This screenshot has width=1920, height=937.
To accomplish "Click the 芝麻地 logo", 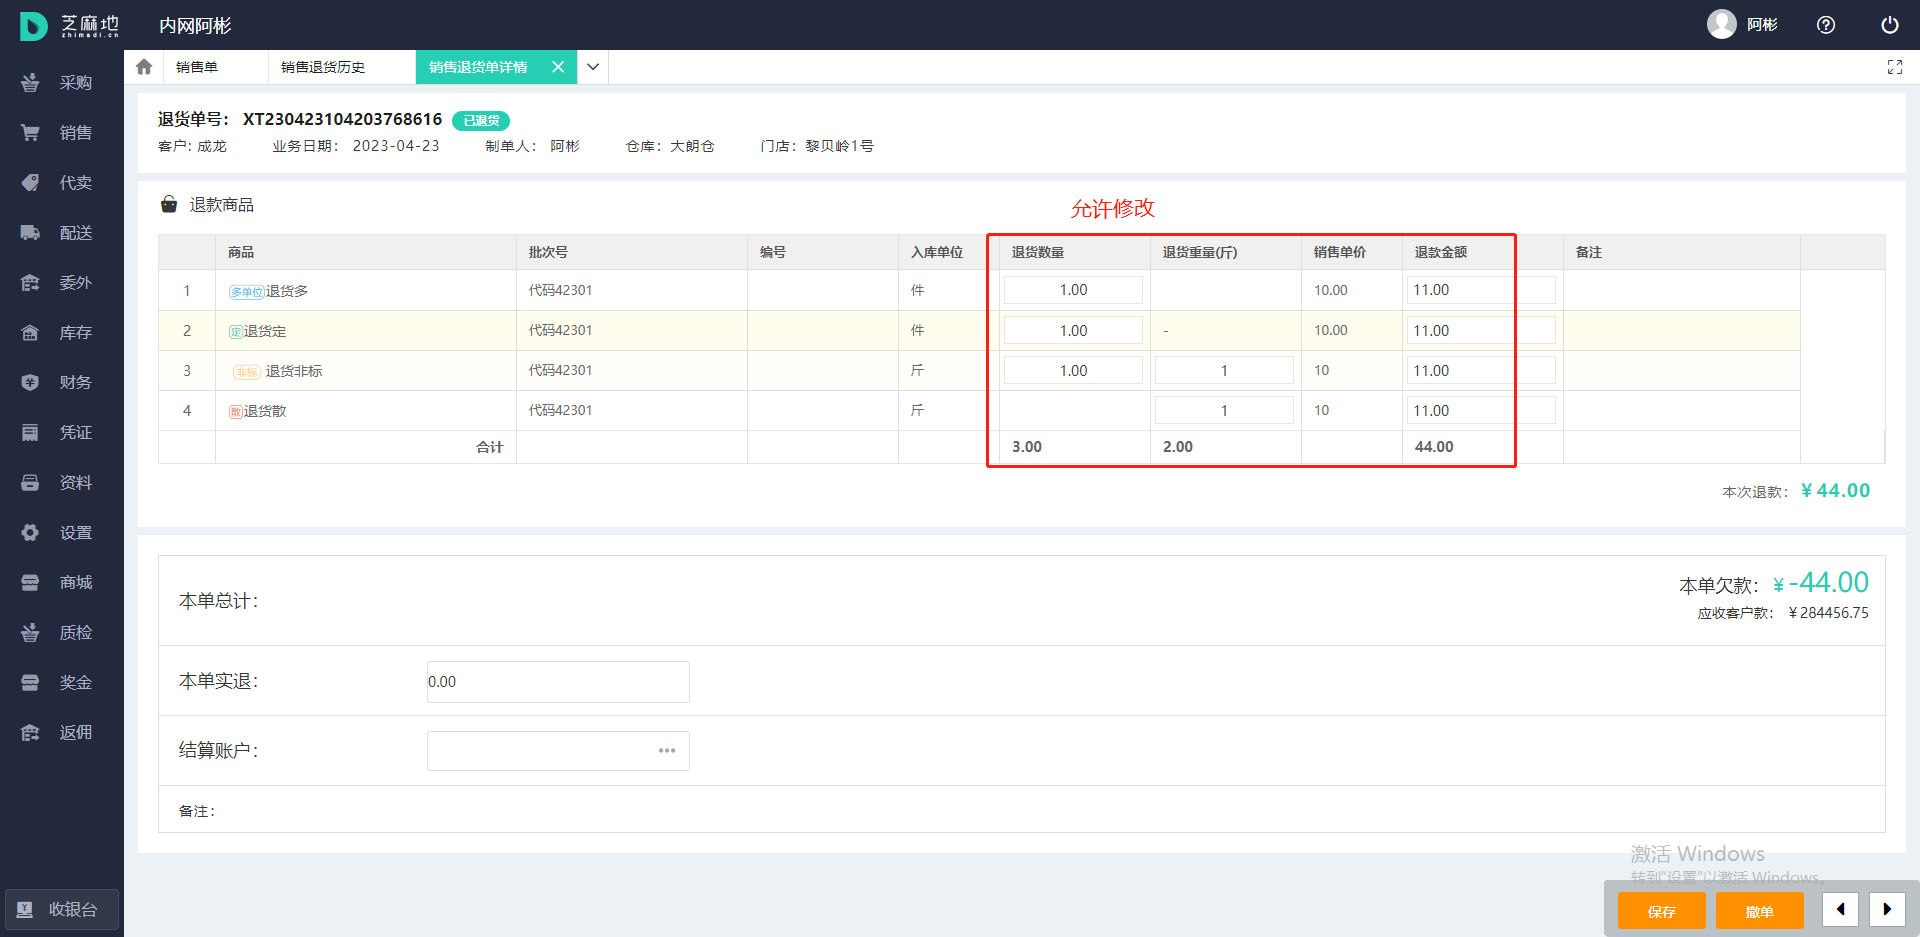I will click(70, 26).
